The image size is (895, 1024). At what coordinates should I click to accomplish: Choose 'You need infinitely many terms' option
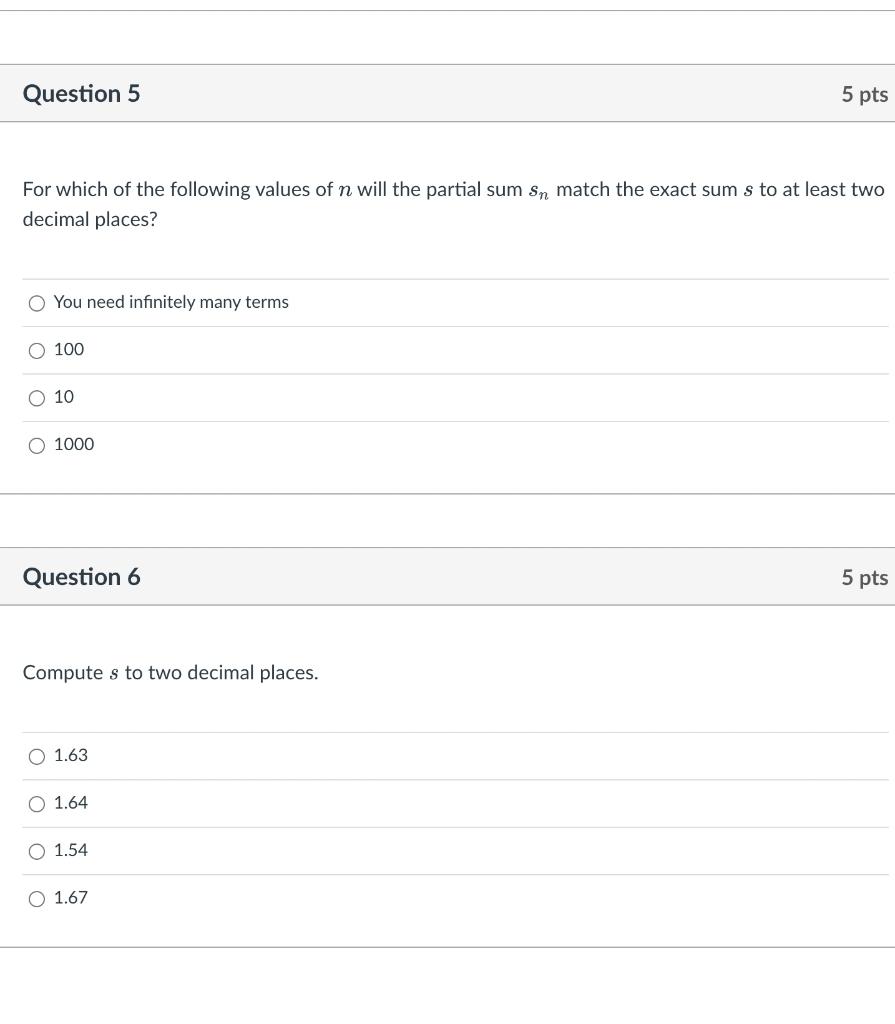pyautogui.click(x=37, y=302)
